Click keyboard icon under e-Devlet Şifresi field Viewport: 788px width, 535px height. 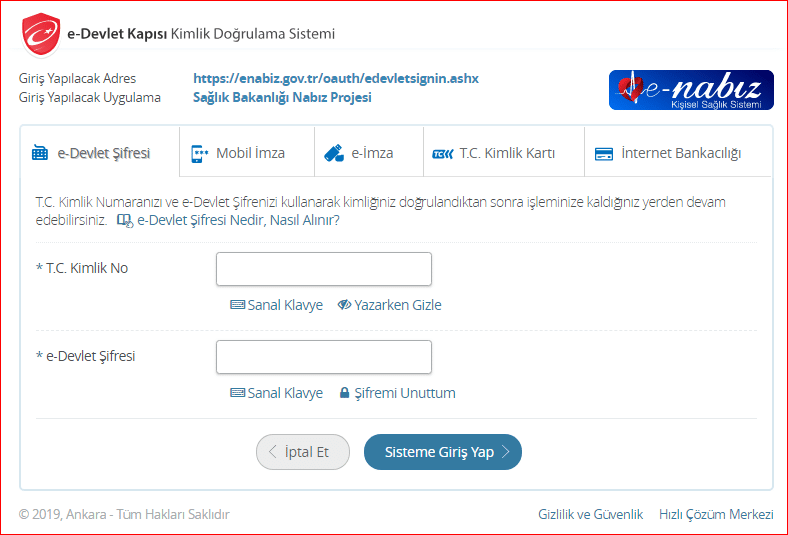click(237, 393)
